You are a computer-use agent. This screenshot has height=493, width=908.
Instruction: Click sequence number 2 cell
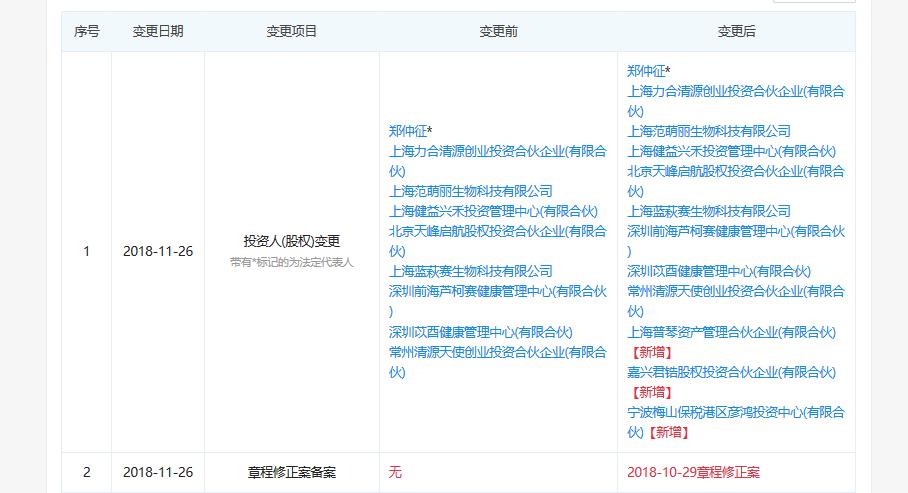click(x=86, y=472)
